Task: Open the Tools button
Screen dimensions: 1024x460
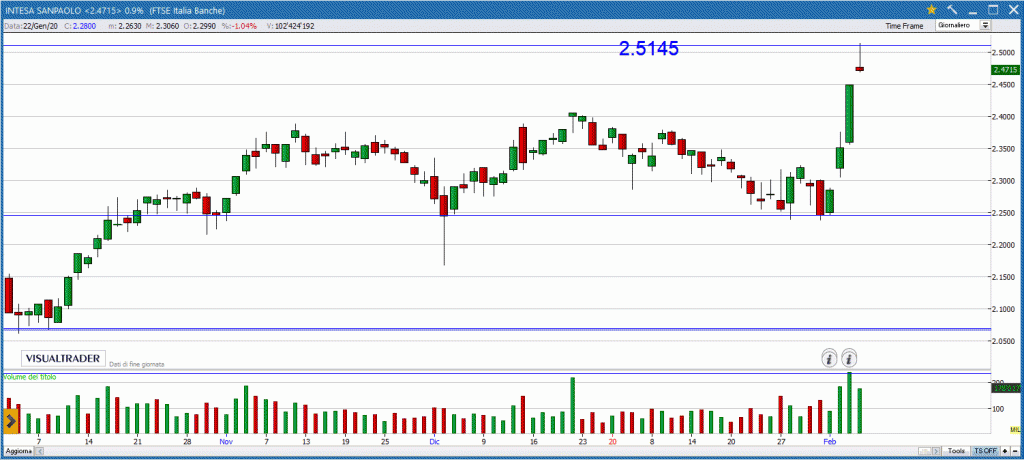Action: (957, 451)
